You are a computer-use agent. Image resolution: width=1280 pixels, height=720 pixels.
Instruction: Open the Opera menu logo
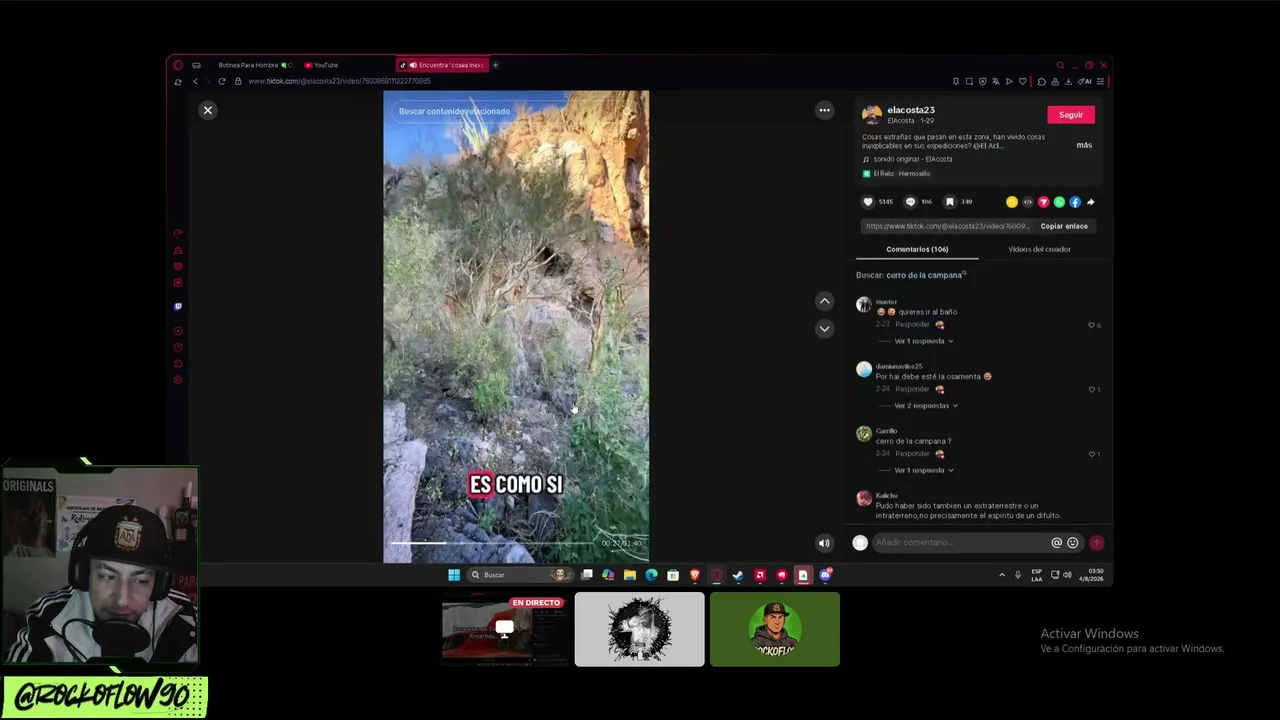click(x=178, y=65)
